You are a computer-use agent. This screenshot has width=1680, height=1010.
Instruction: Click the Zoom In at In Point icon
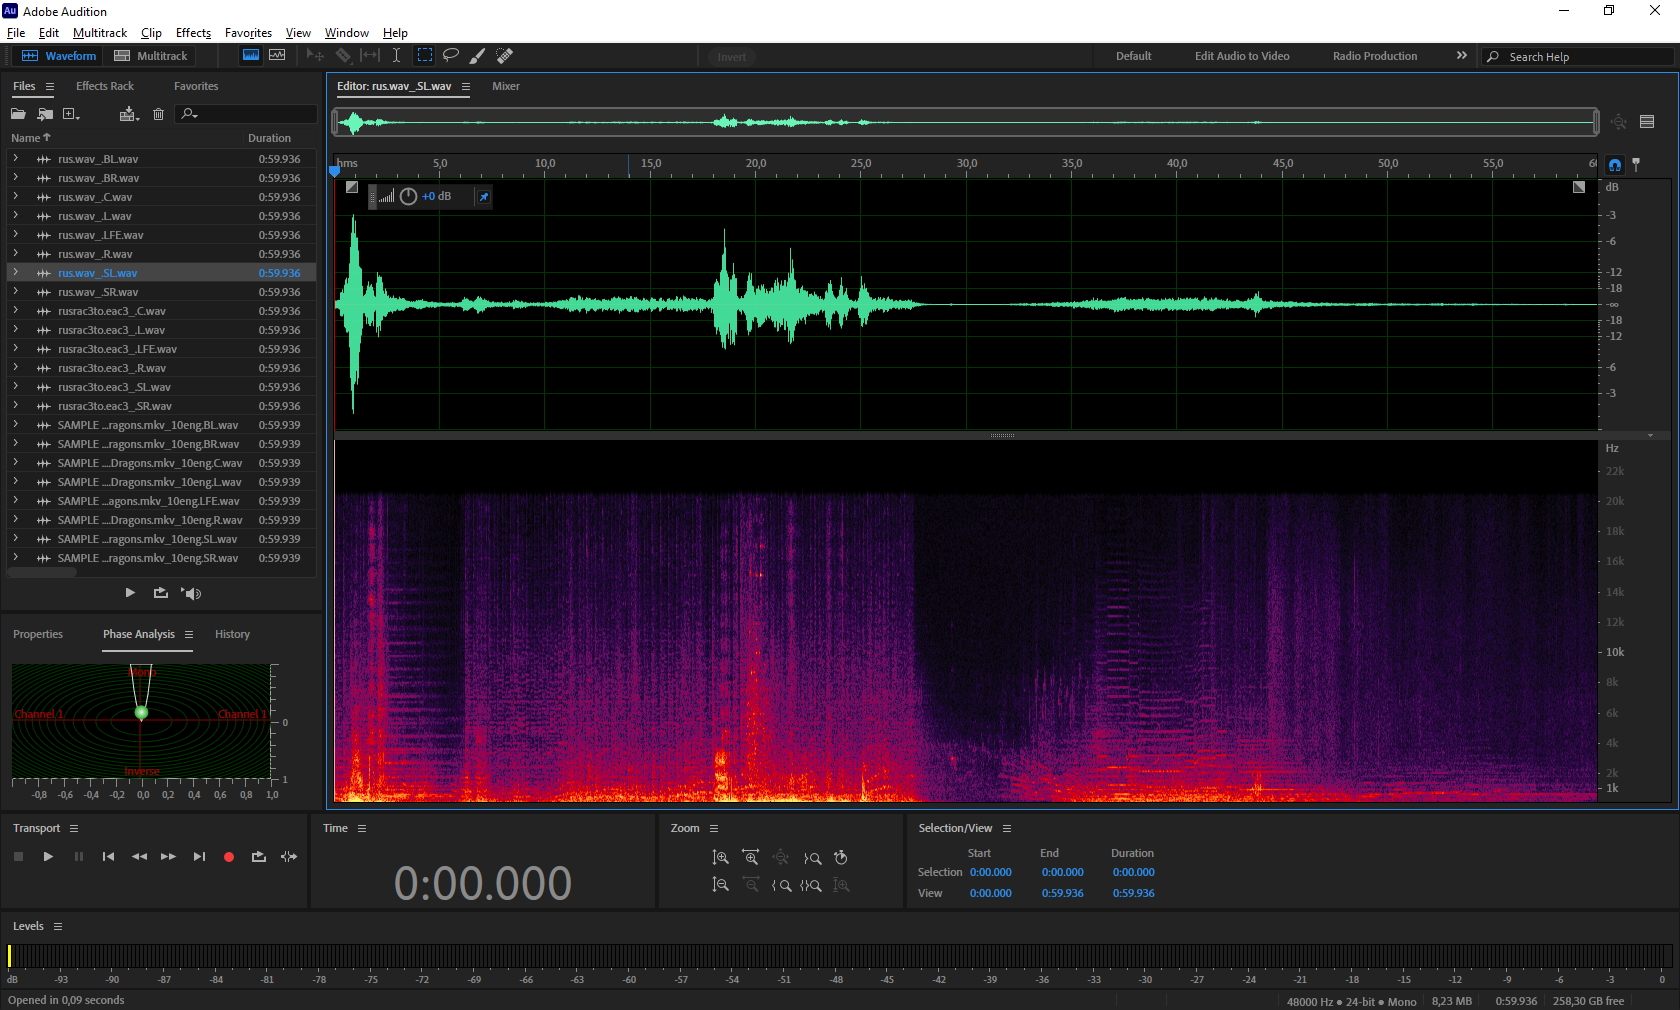781,885
